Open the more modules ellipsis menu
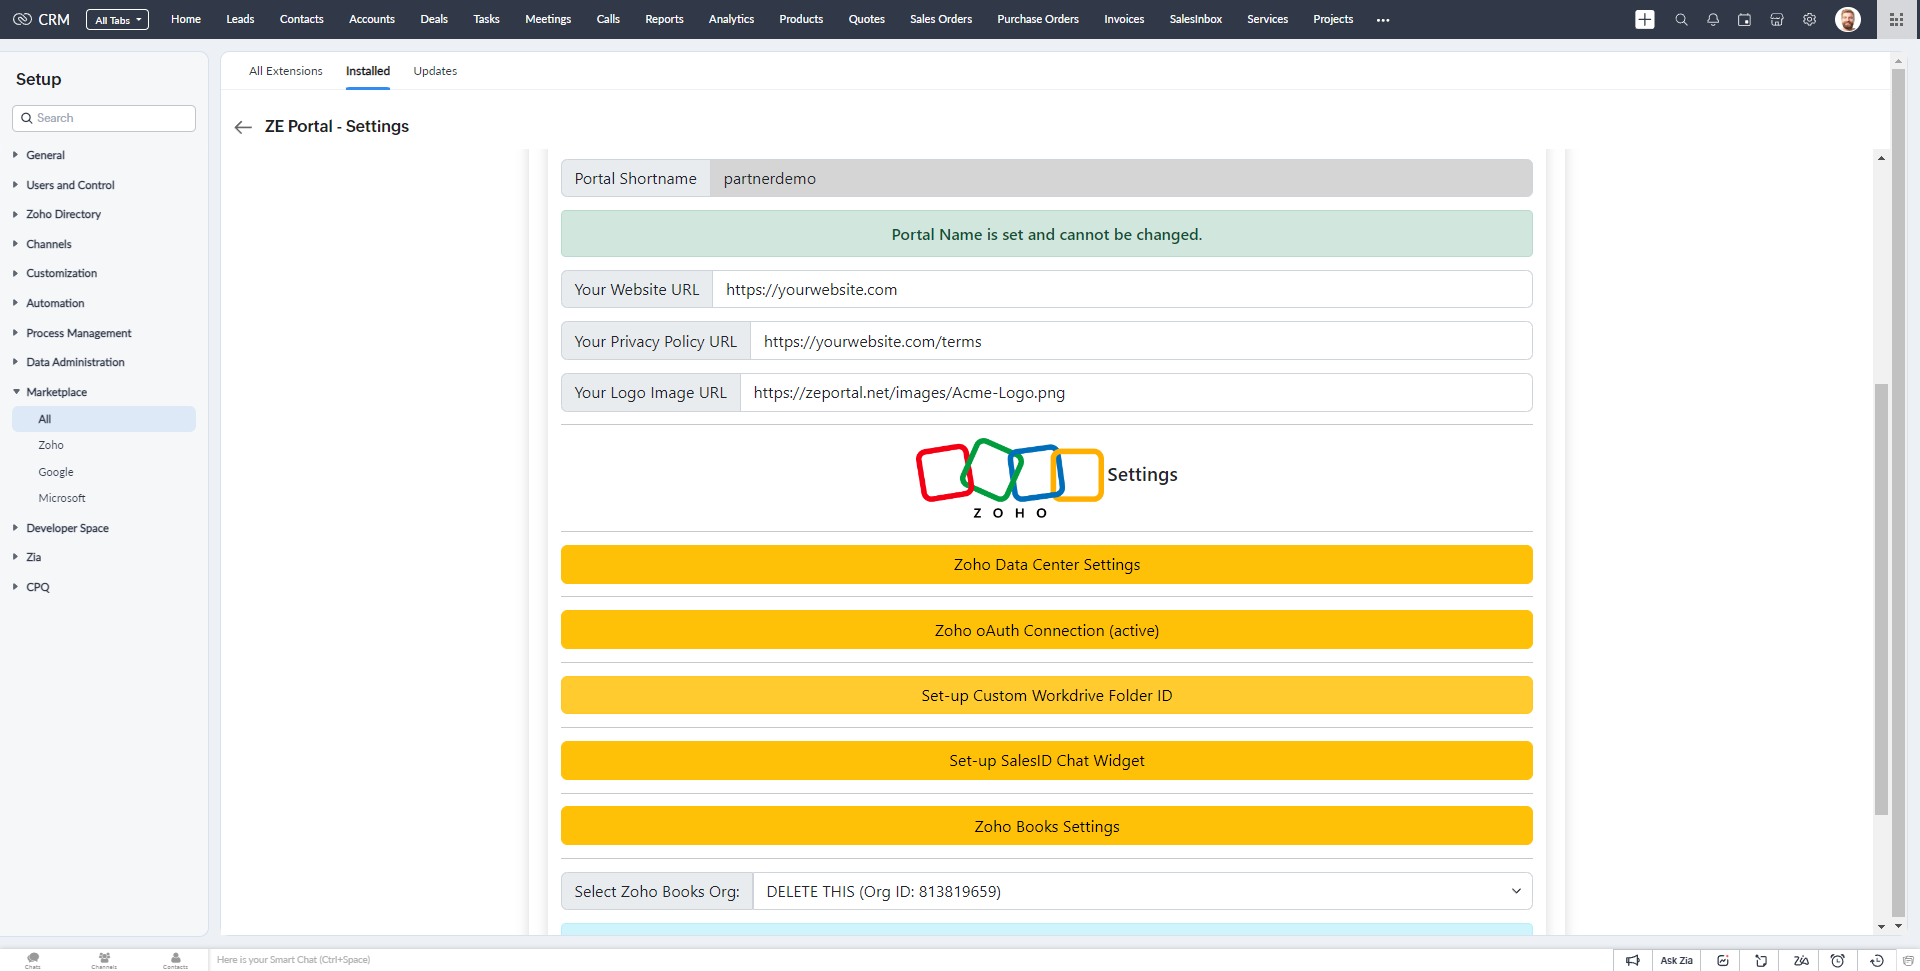Screen dimensions: 1920x971 (x=1383, y=20)
